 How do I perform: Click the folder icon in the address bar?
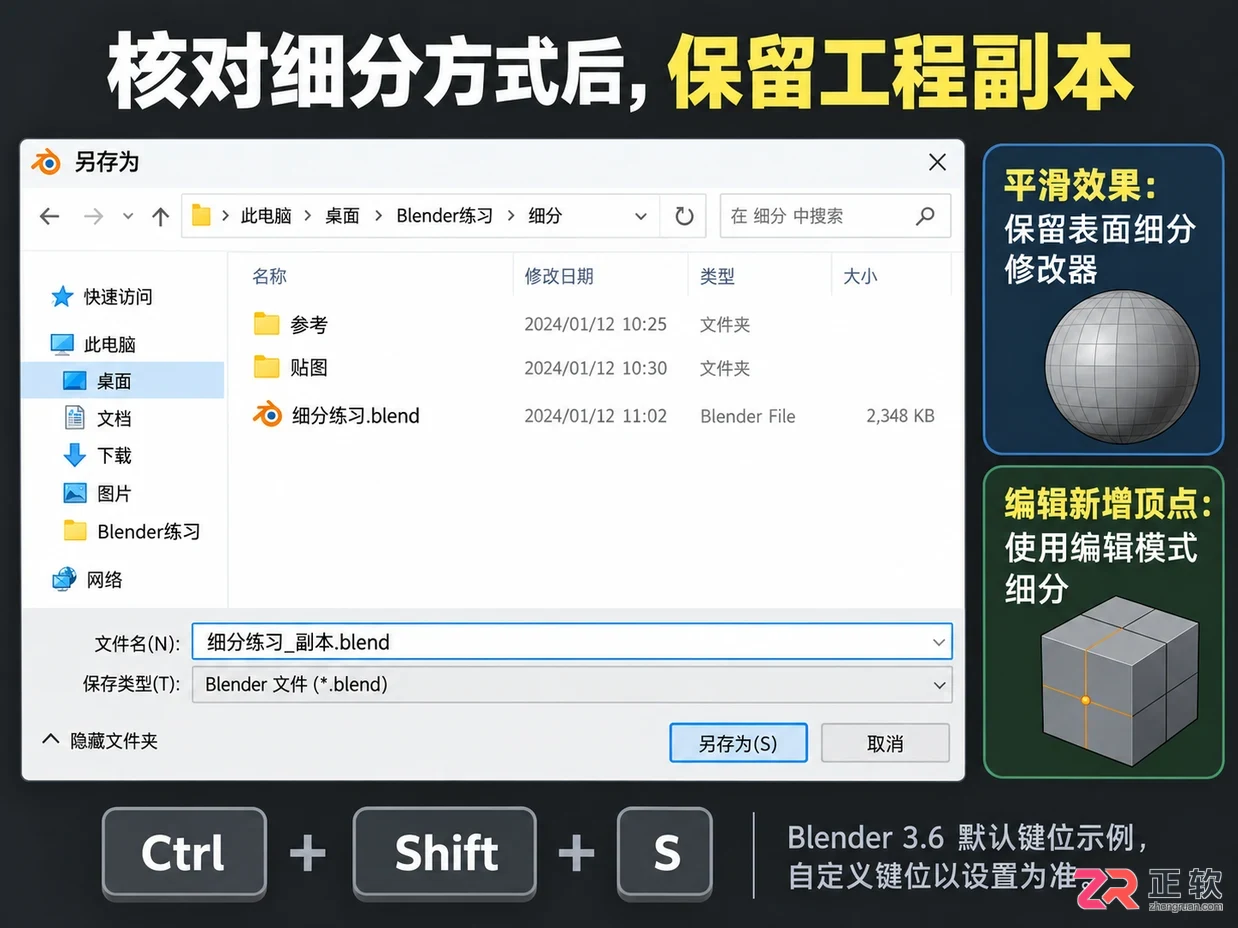[x=201, y=216]
